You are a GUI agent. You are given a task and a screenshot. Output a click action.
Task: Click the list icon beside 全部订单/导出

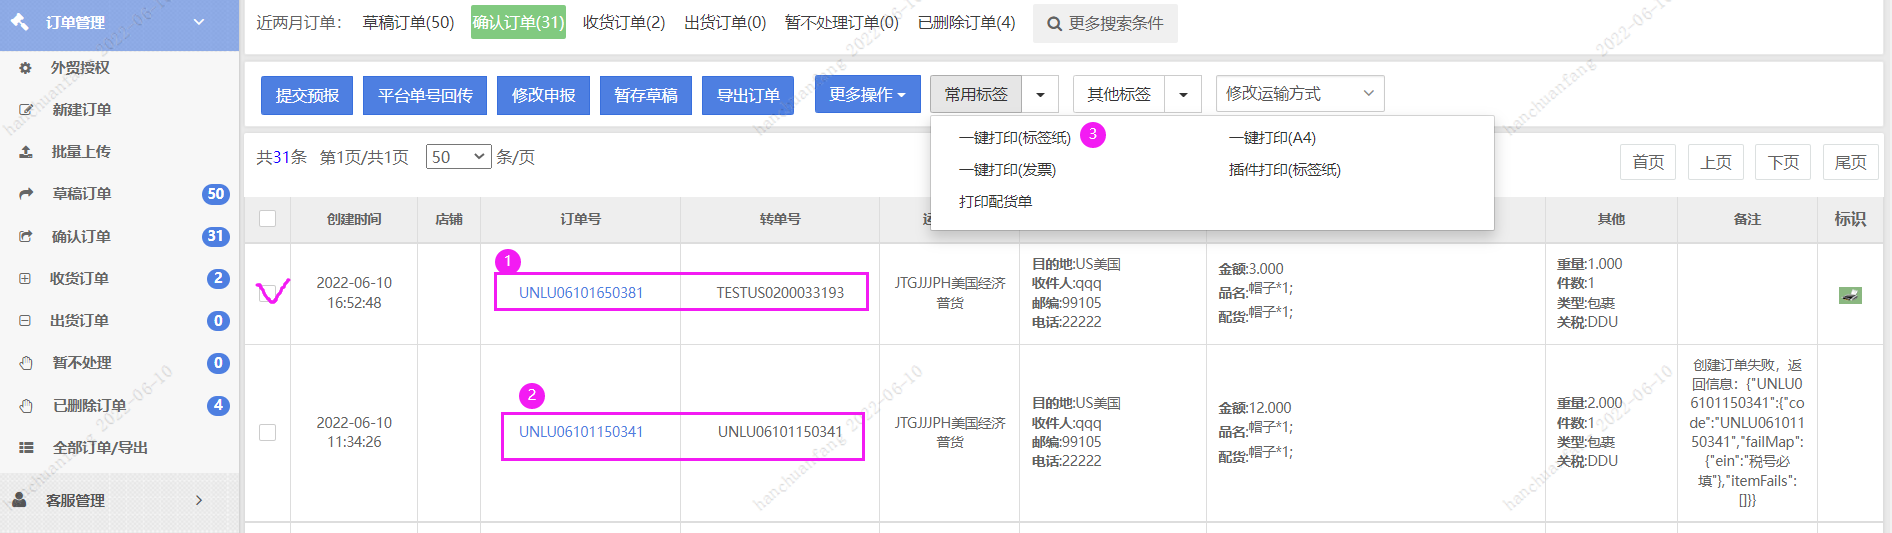pyautogui.click(x=26, y=448)
